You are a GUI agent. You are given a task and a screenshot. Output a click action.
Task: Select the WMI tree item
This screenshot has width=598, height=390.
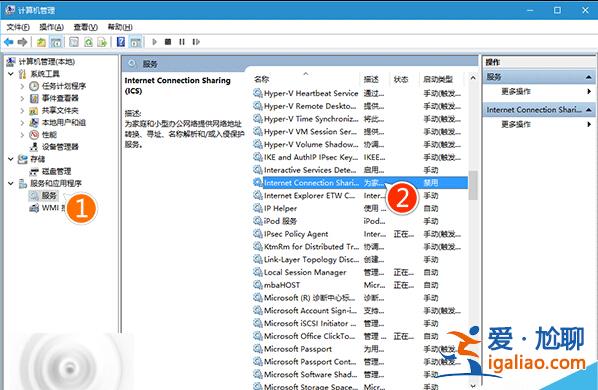click(50, 208)
